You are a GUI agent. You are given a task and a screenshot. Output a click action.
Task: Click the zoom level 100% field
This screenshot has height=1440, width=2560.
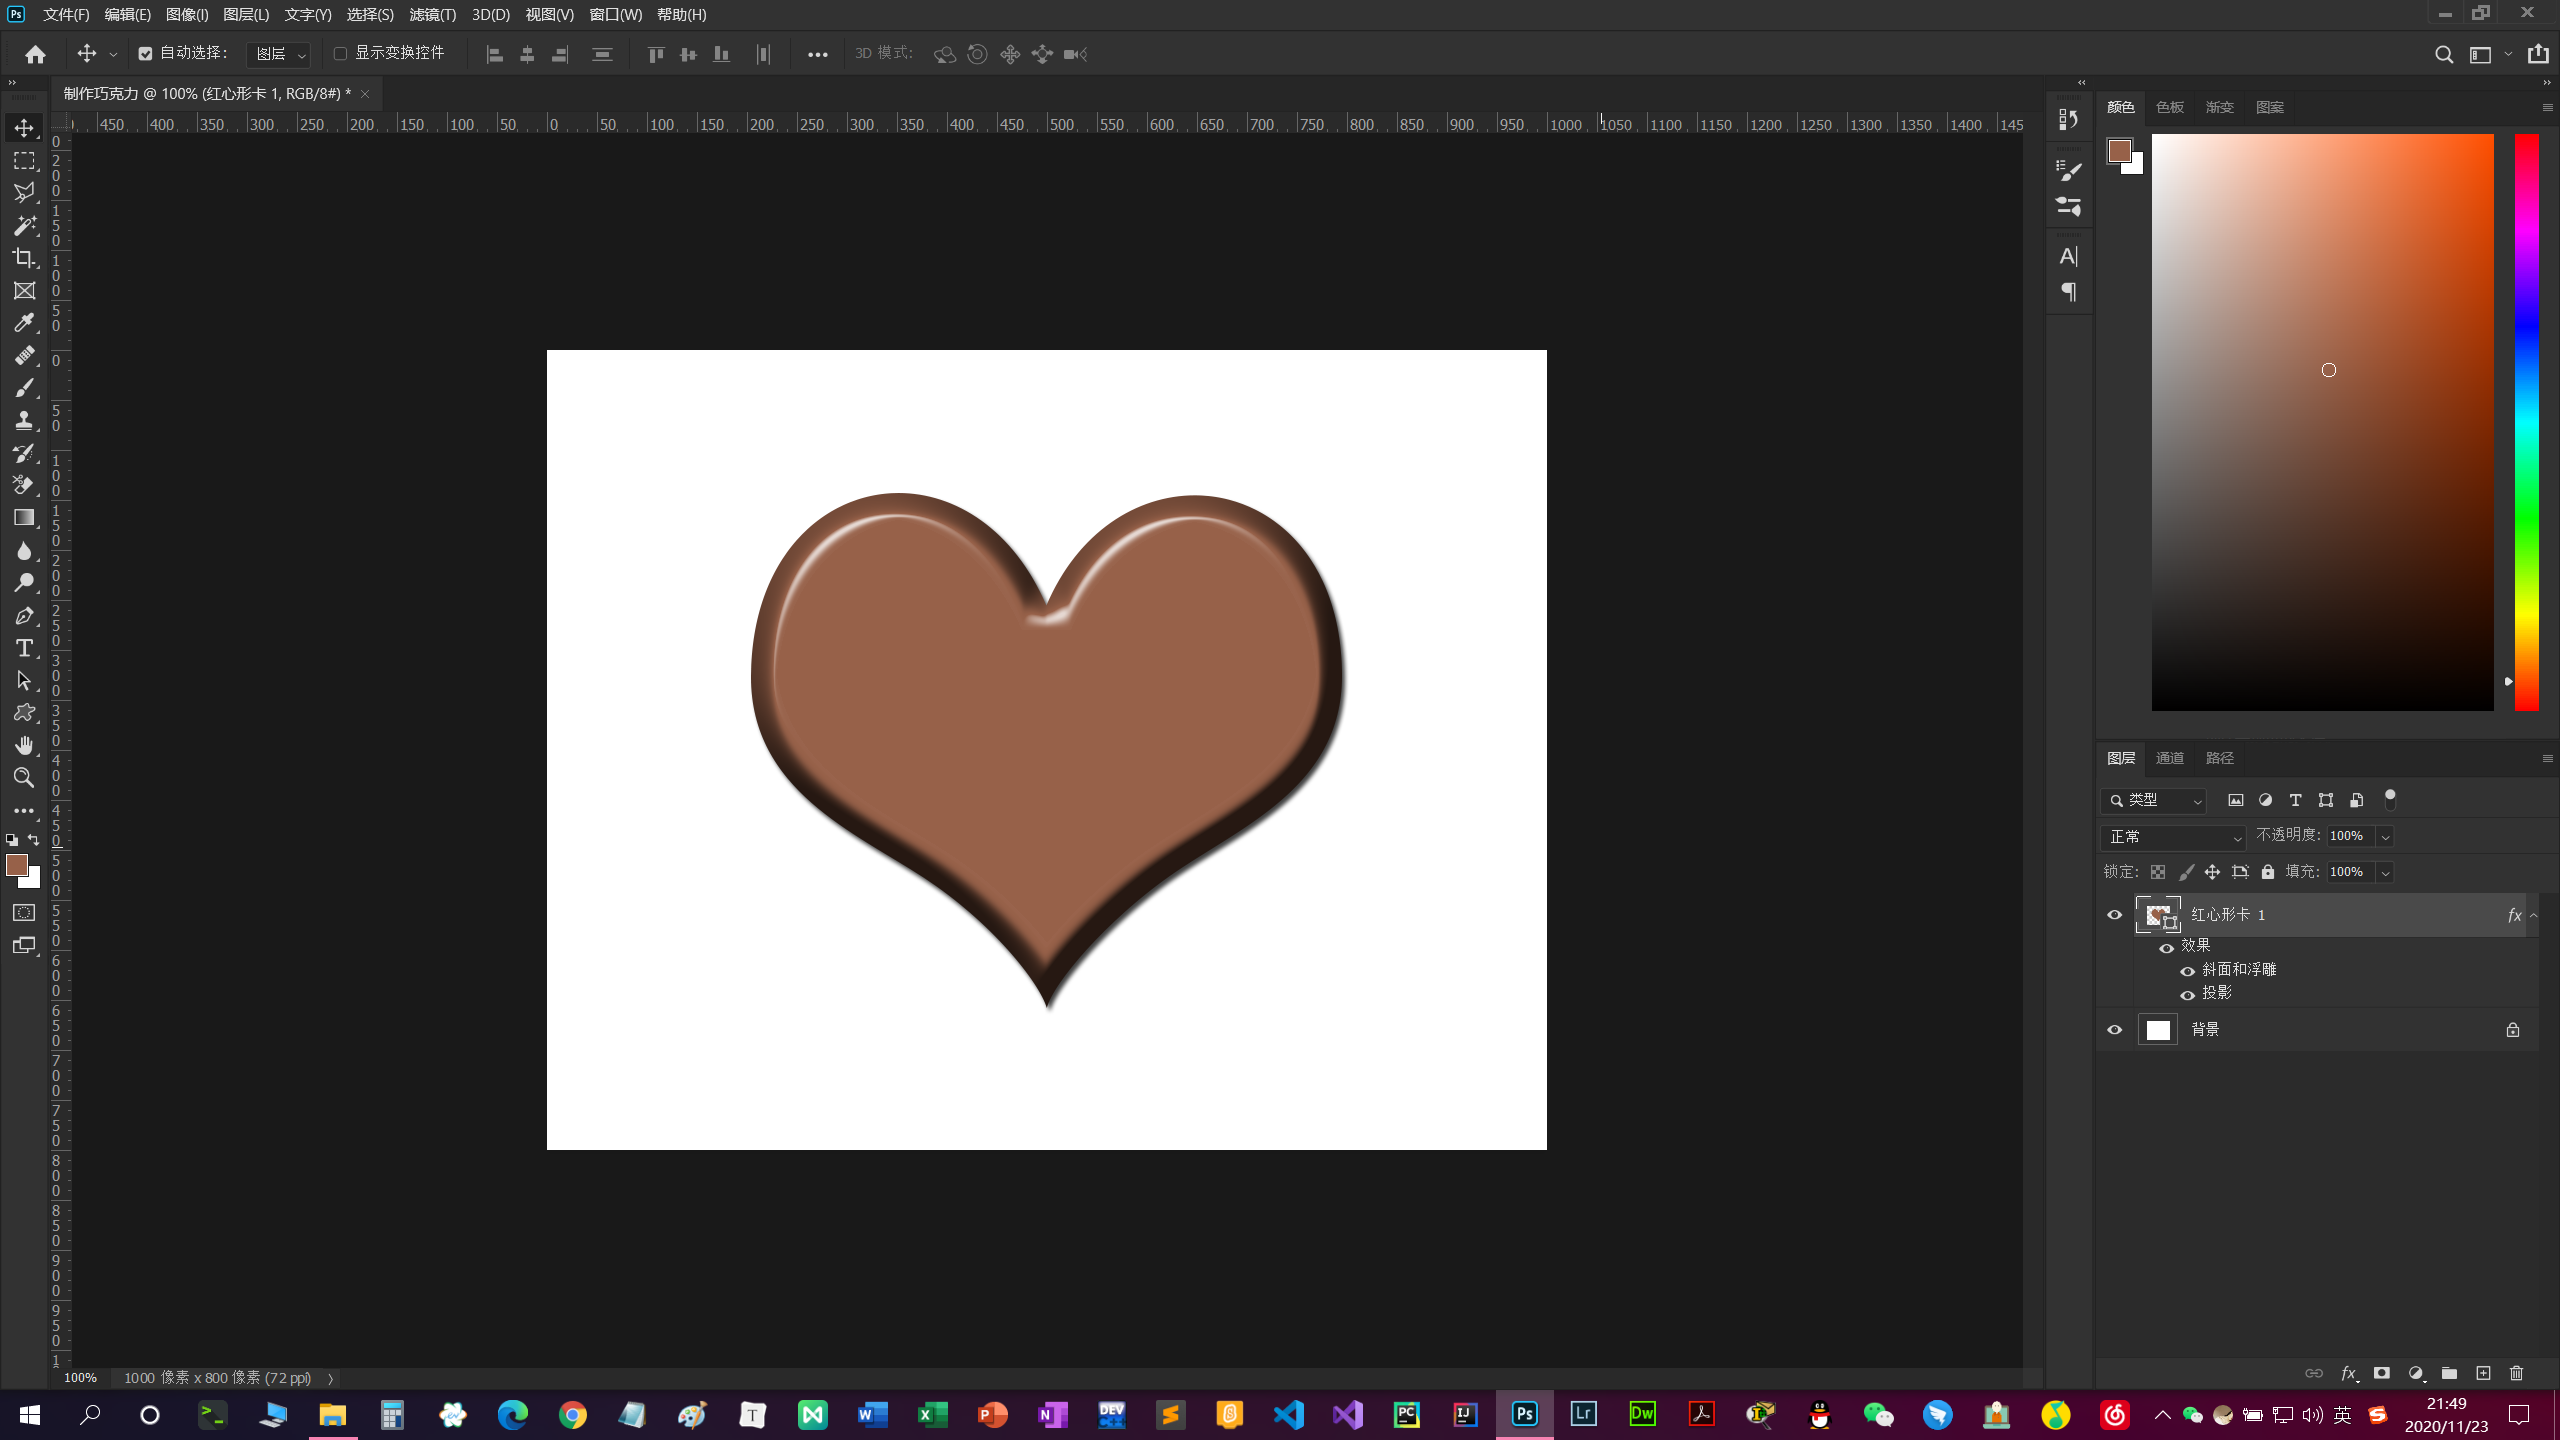pos(80,1378)
